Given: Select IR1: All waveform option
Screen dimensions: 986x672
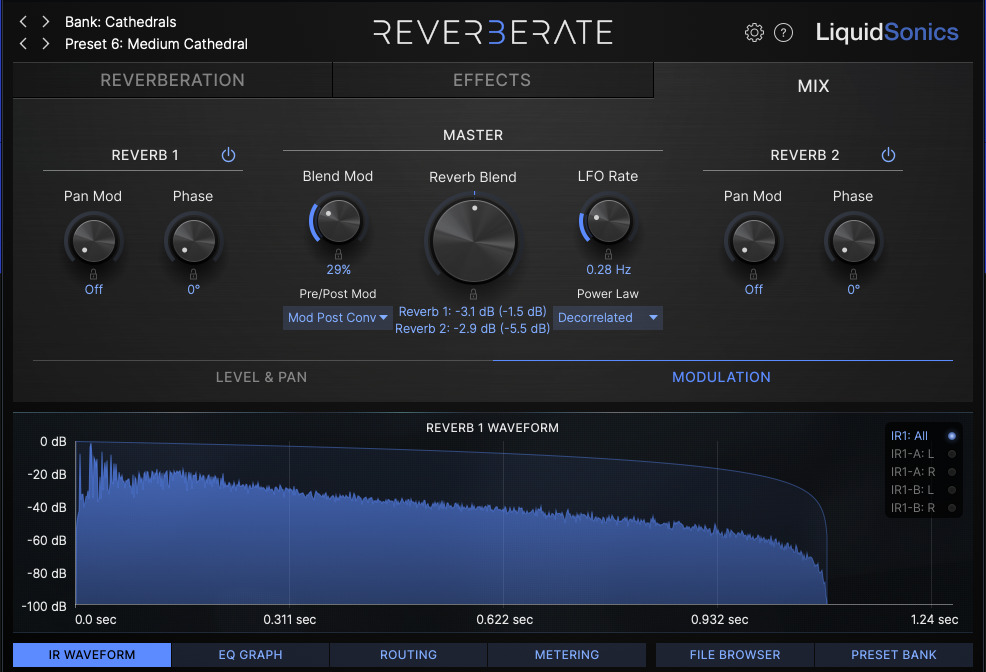Looking at the screenshot, I should [923, 436].
